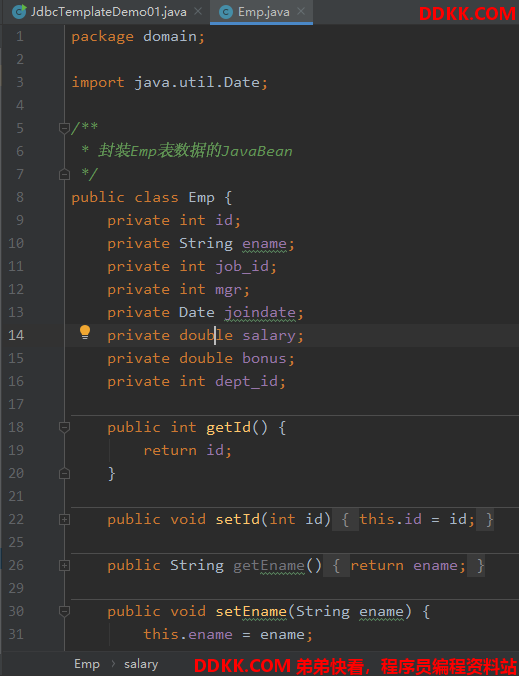Screen dimensions: 519x676
Task: Expand the folded getEname method
Action: 64,565
